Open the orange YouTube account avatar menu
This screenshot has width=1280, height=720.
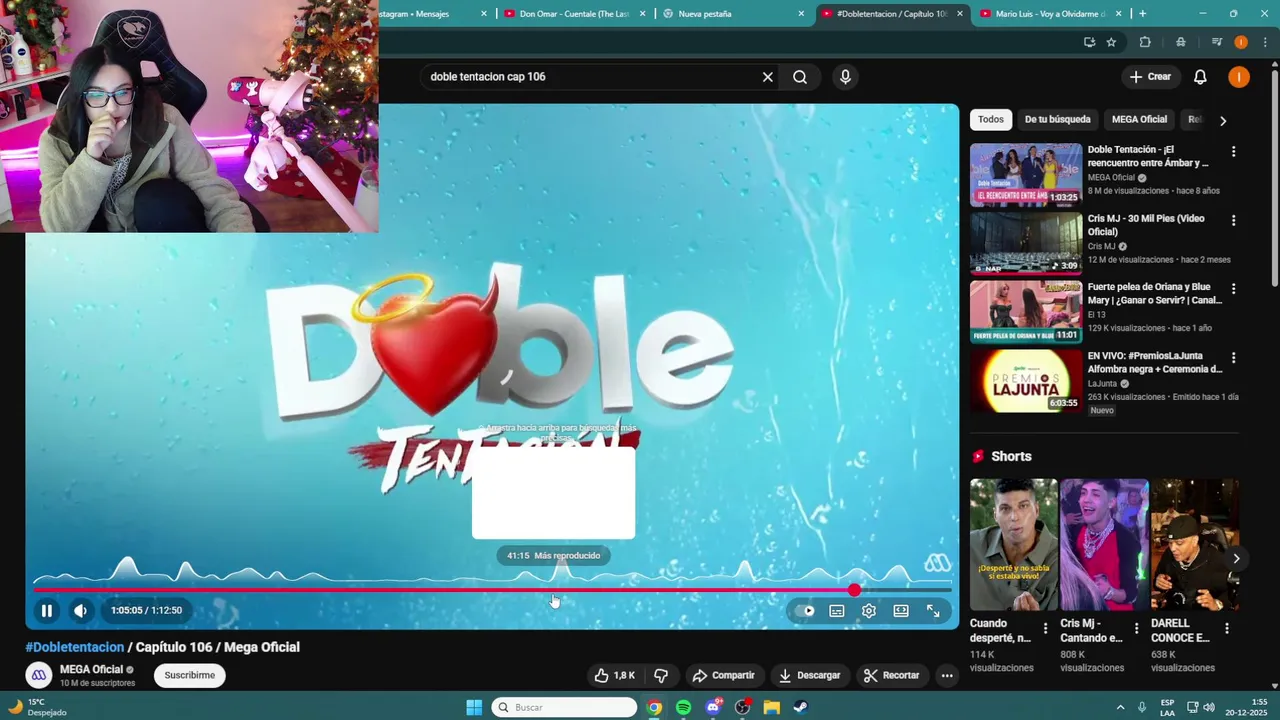point(1239,77)
